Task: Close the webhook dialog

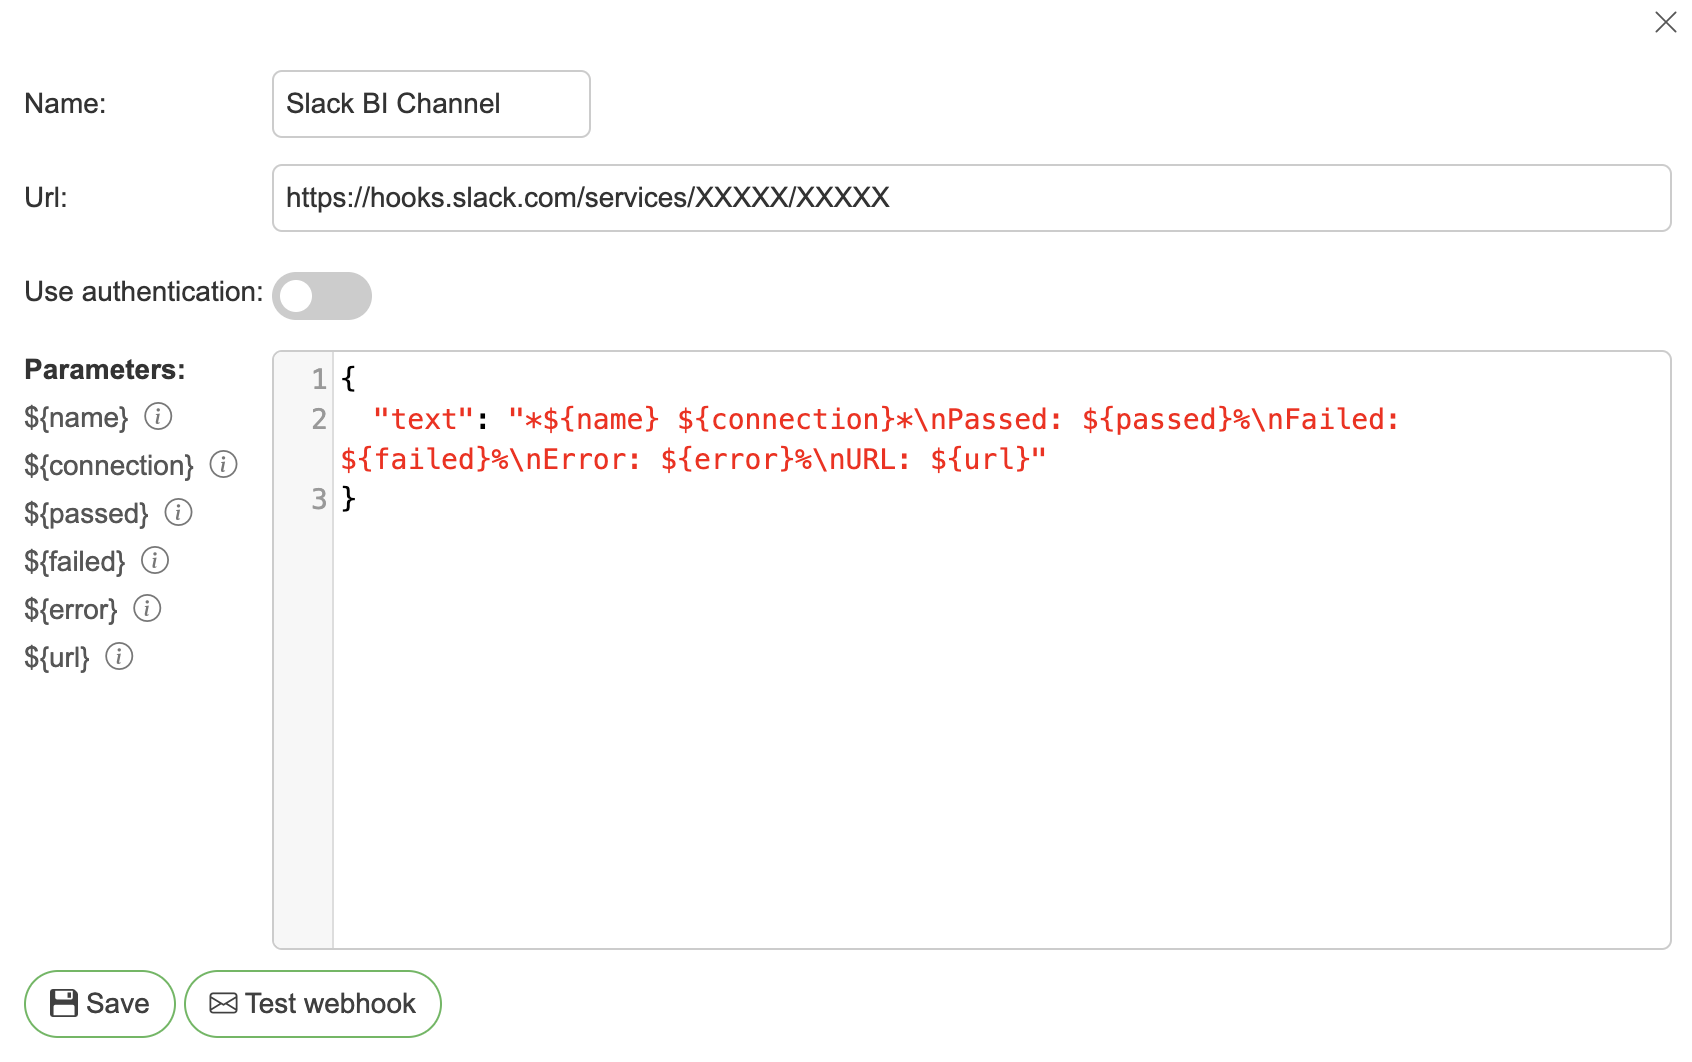Action: pyautogui.click(x=1665, y=22)
